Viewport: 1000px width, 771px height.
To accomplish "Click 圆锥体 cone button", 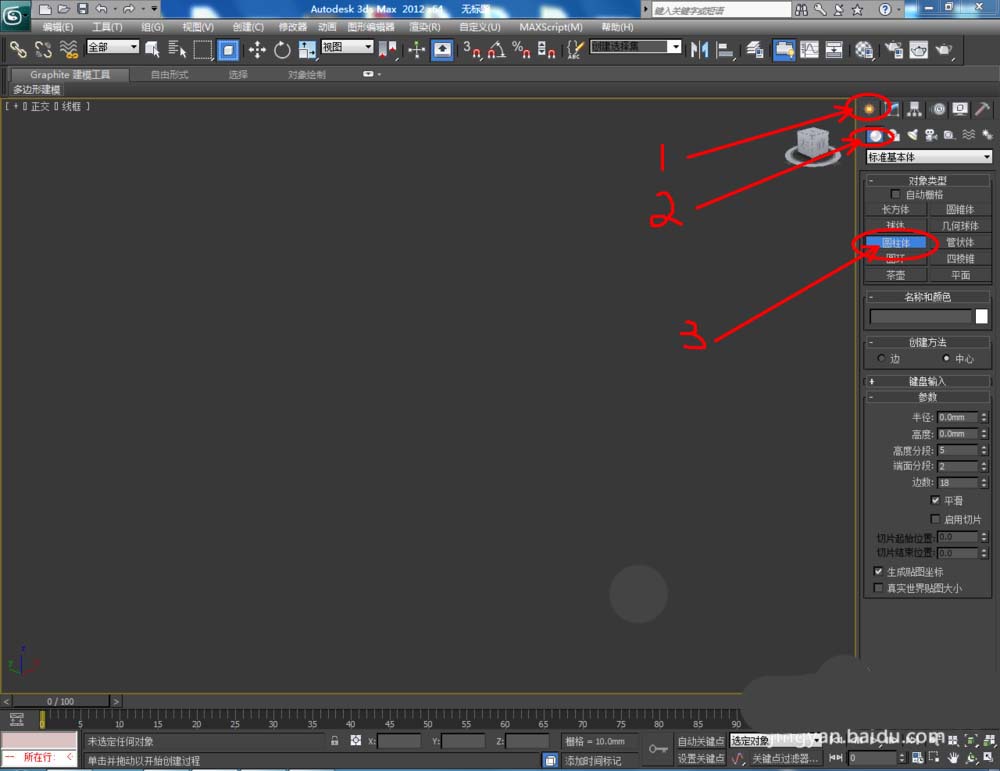I will point(960,209).
